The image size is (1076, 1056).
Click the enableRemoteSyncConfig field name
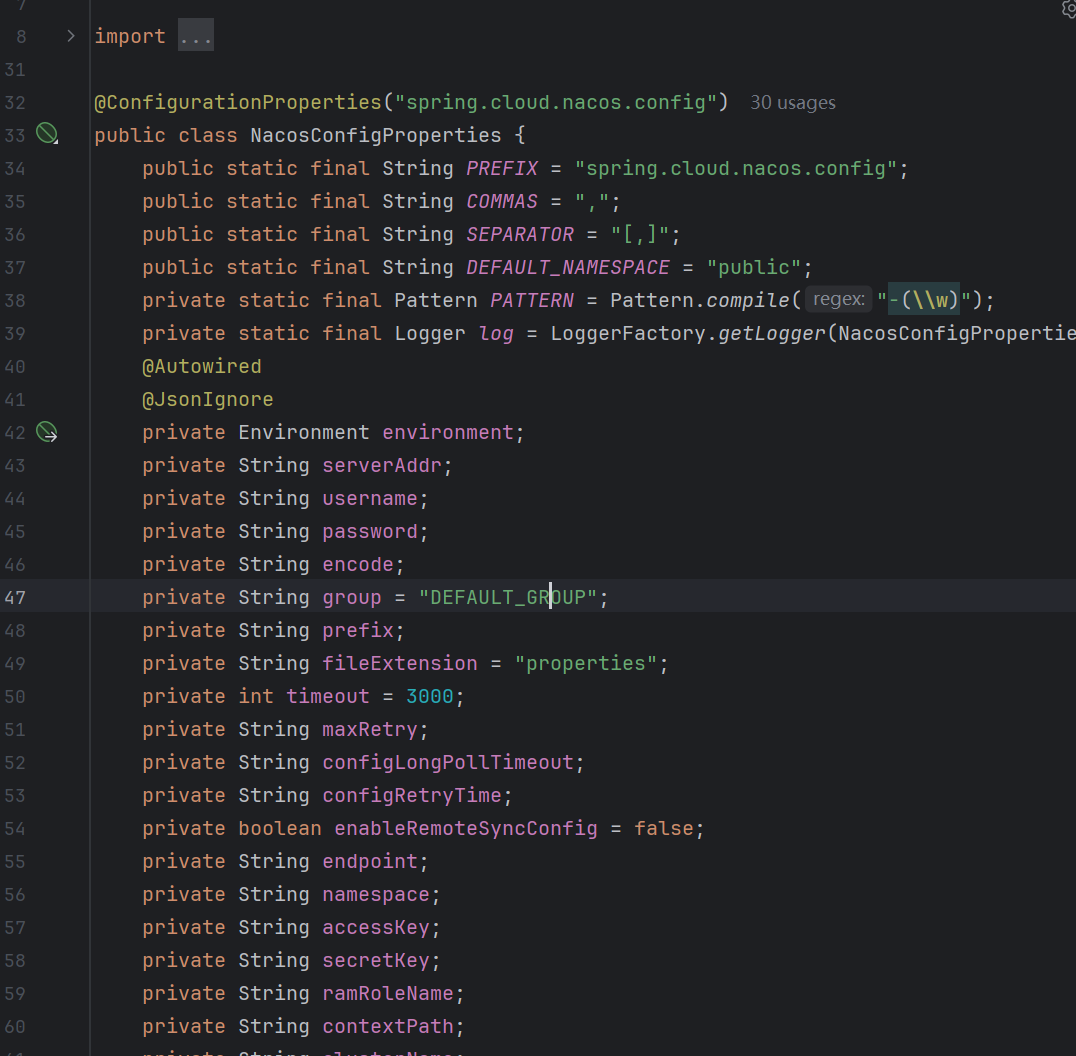tap(465, 828)
